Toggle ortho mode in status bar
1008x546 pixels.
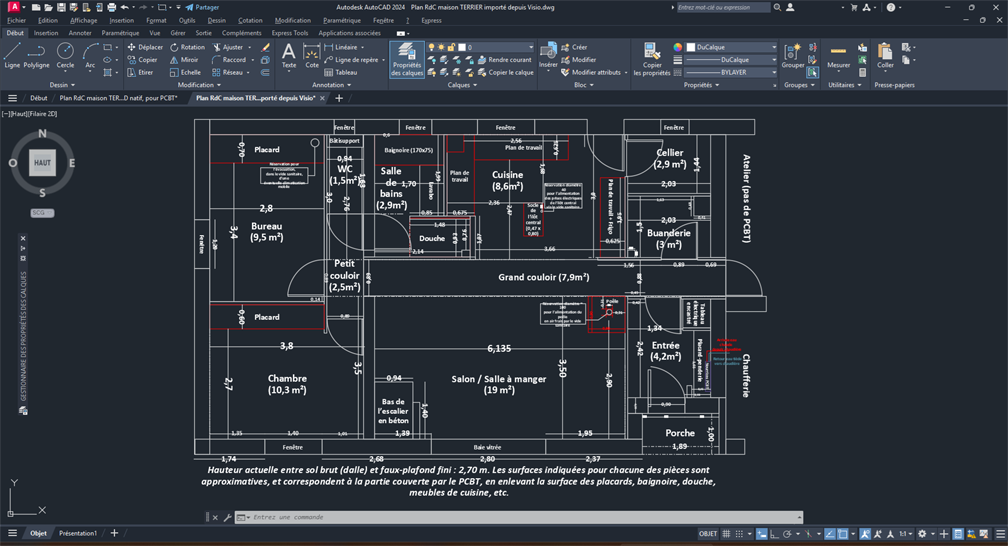click(775, 534)
